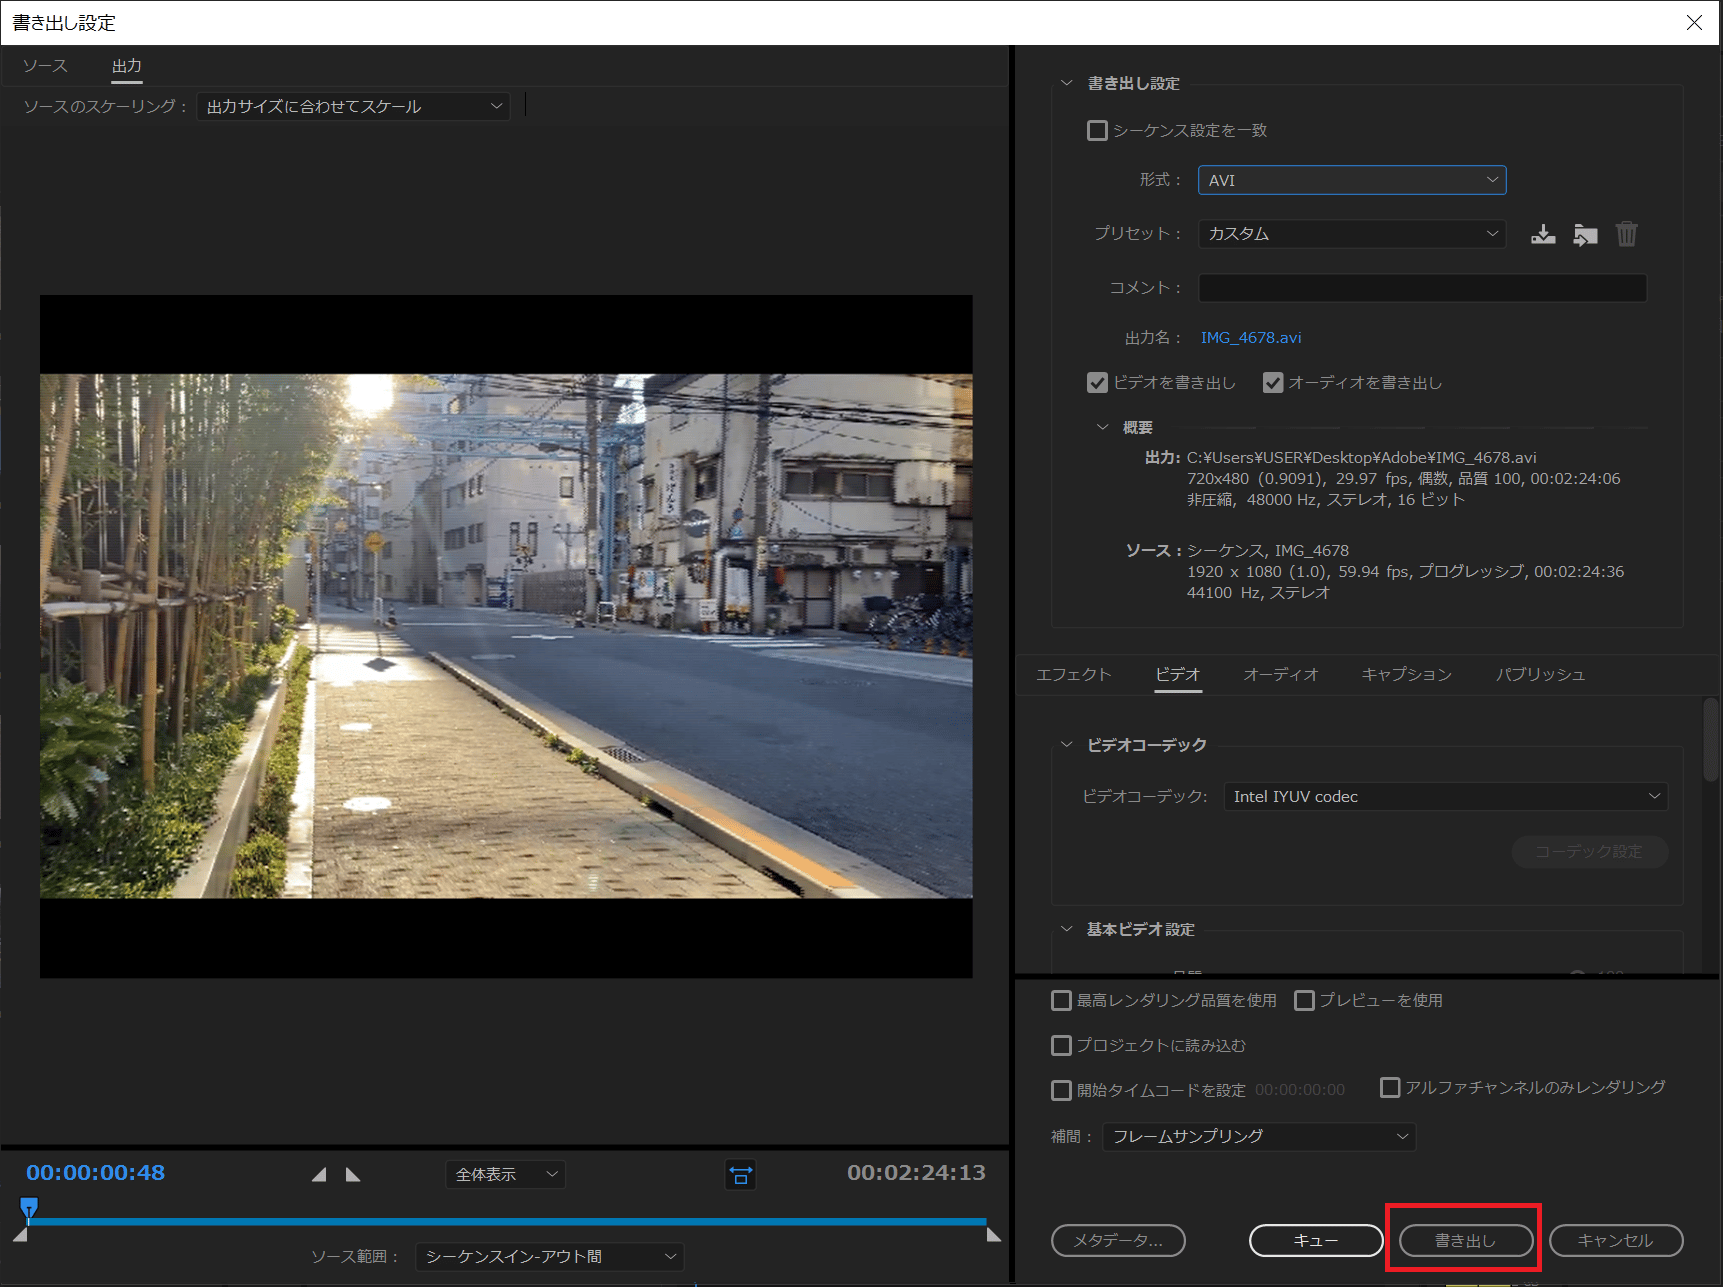
Task: Open the エフェクト tab
Action: tap(1073, 675)
